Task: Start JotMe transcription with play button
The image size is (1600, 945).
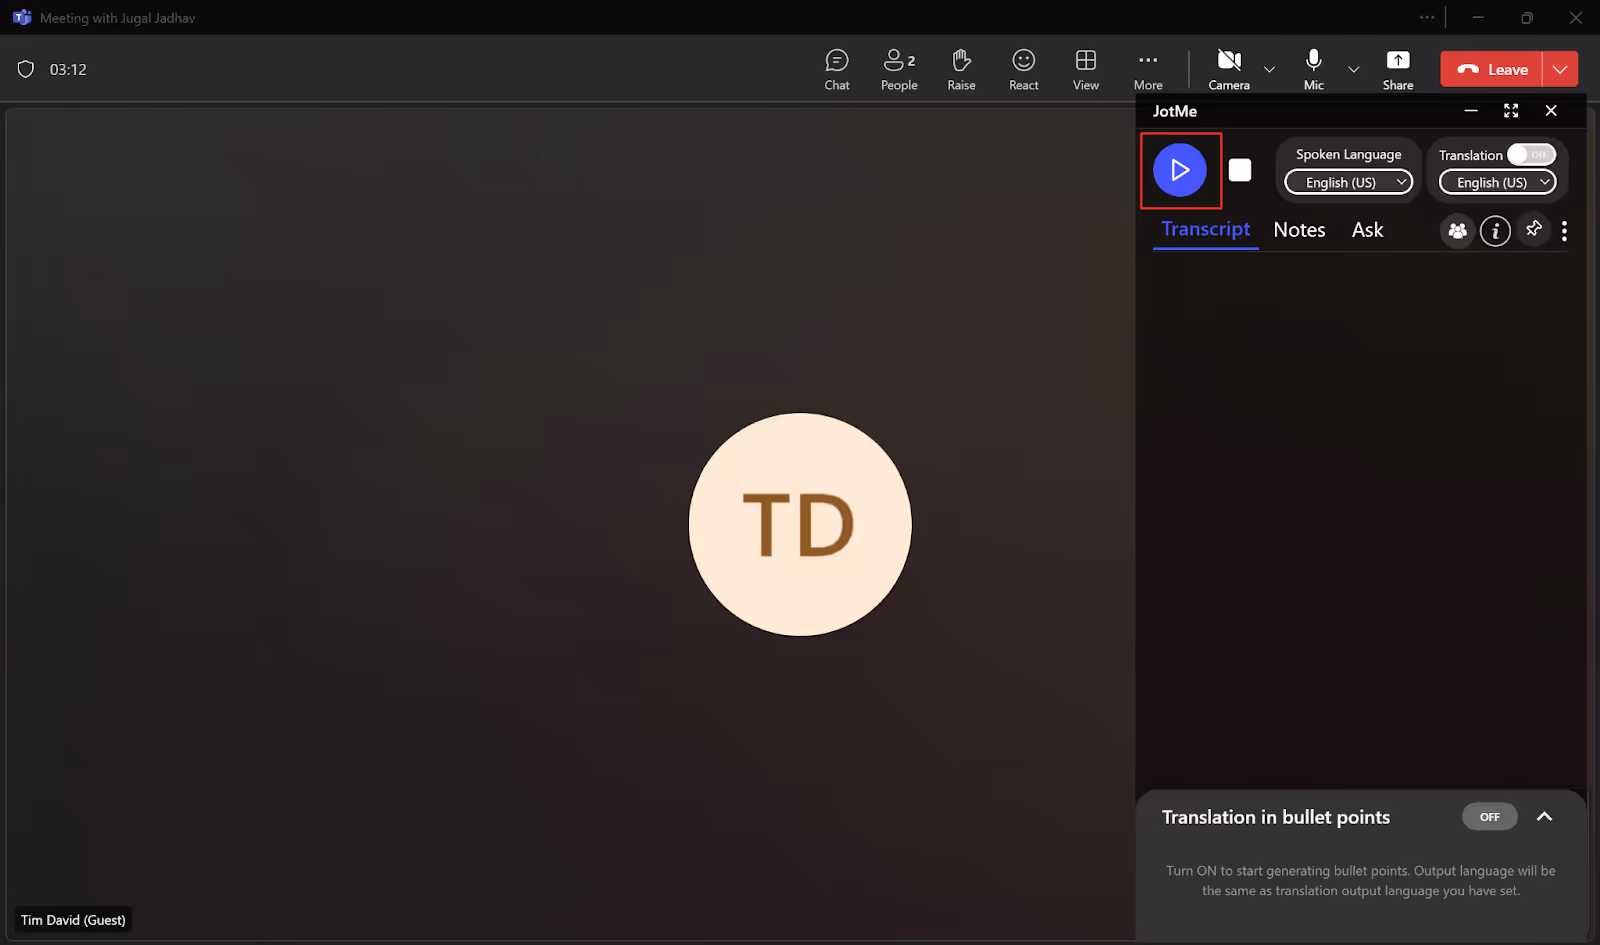Action: [1180, 170]
